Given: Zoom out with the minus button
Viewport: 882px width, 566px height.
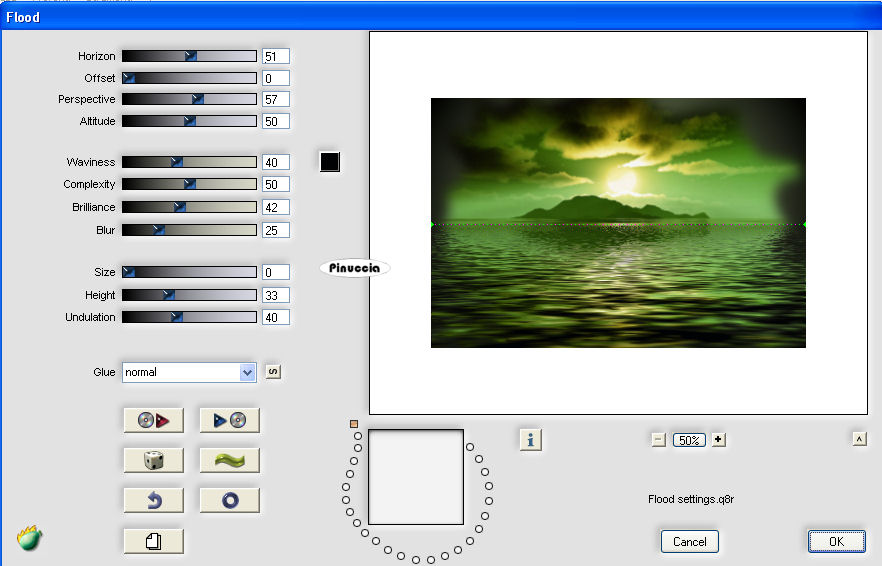Looking at the screenshot, I should (659, 440).
